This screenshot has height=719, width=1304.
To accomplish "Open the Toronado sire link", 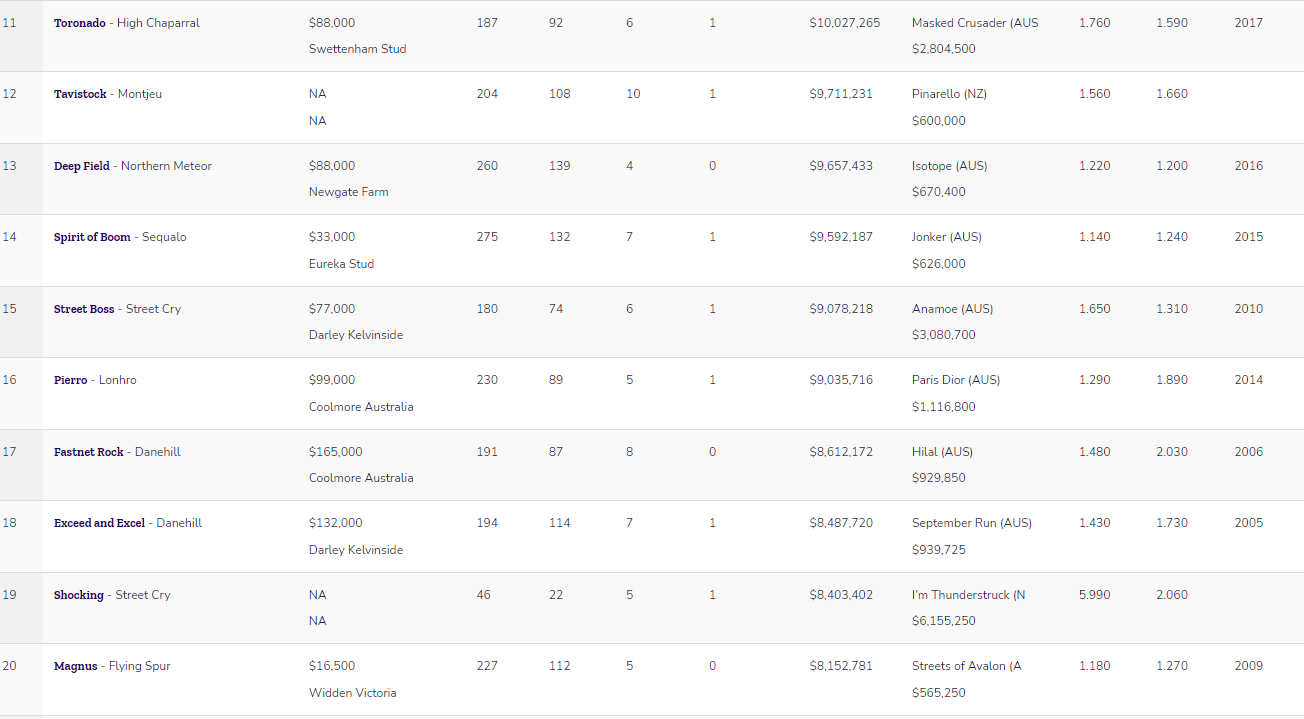I will 80,23.
